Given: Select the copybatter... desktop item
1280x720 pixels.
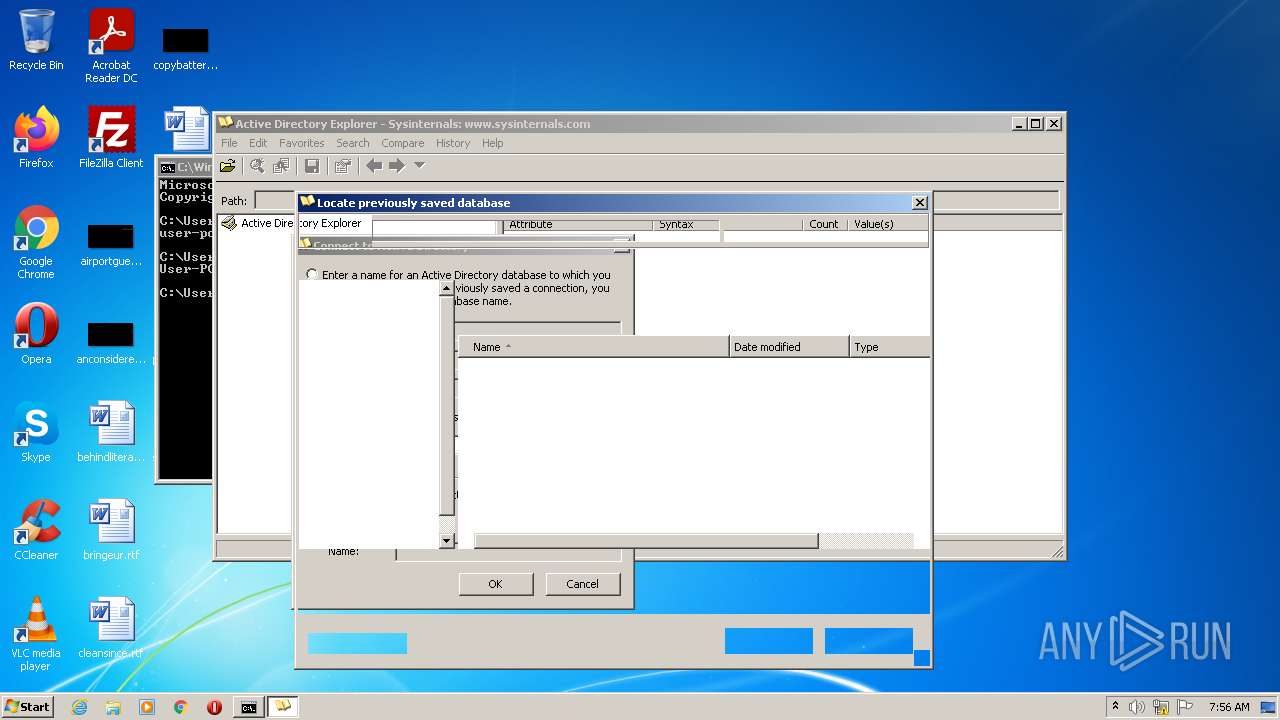Looking at the screenshot, I should click(x=185, y=48).
